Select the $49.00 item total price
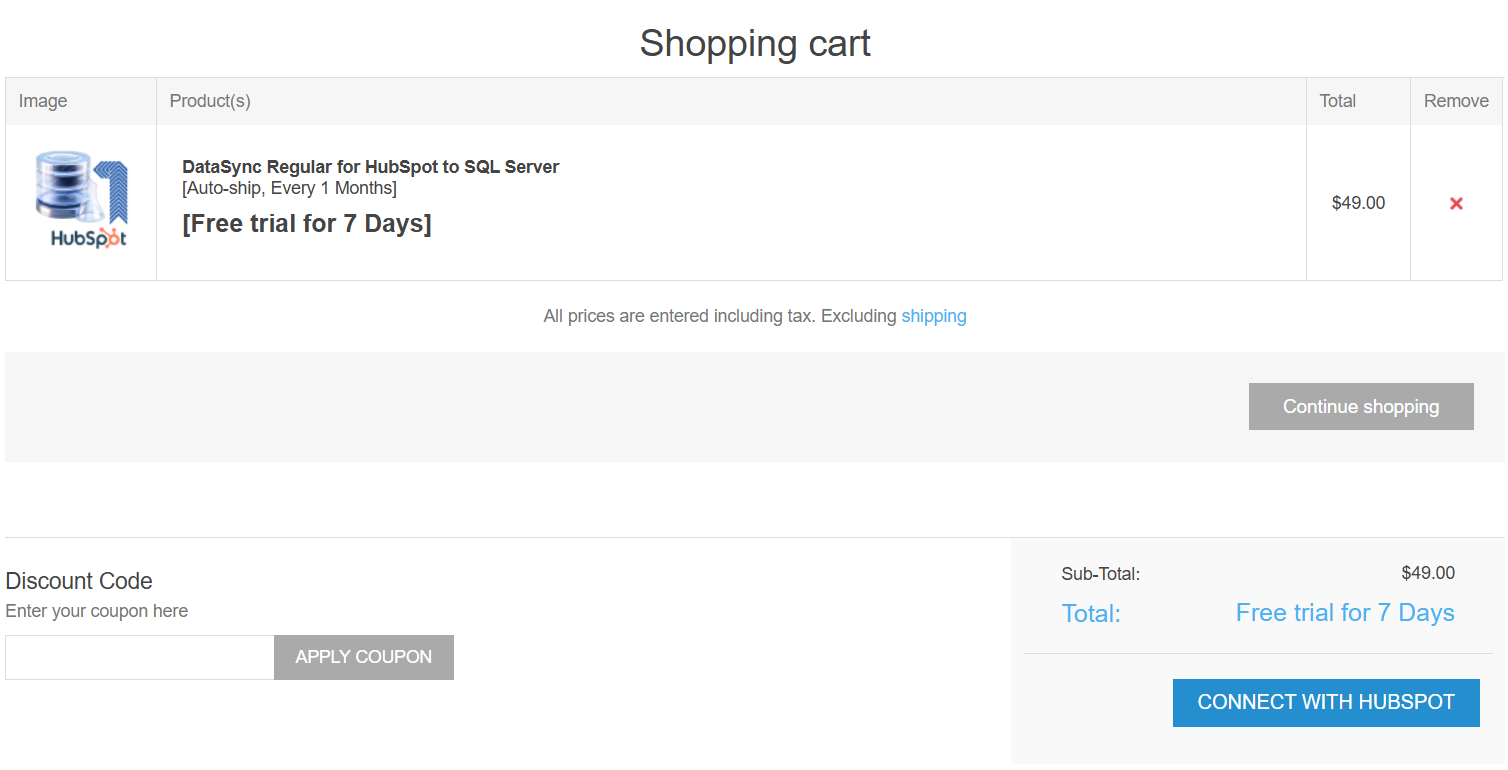Screen dimensions: 1508x770 1358,203
